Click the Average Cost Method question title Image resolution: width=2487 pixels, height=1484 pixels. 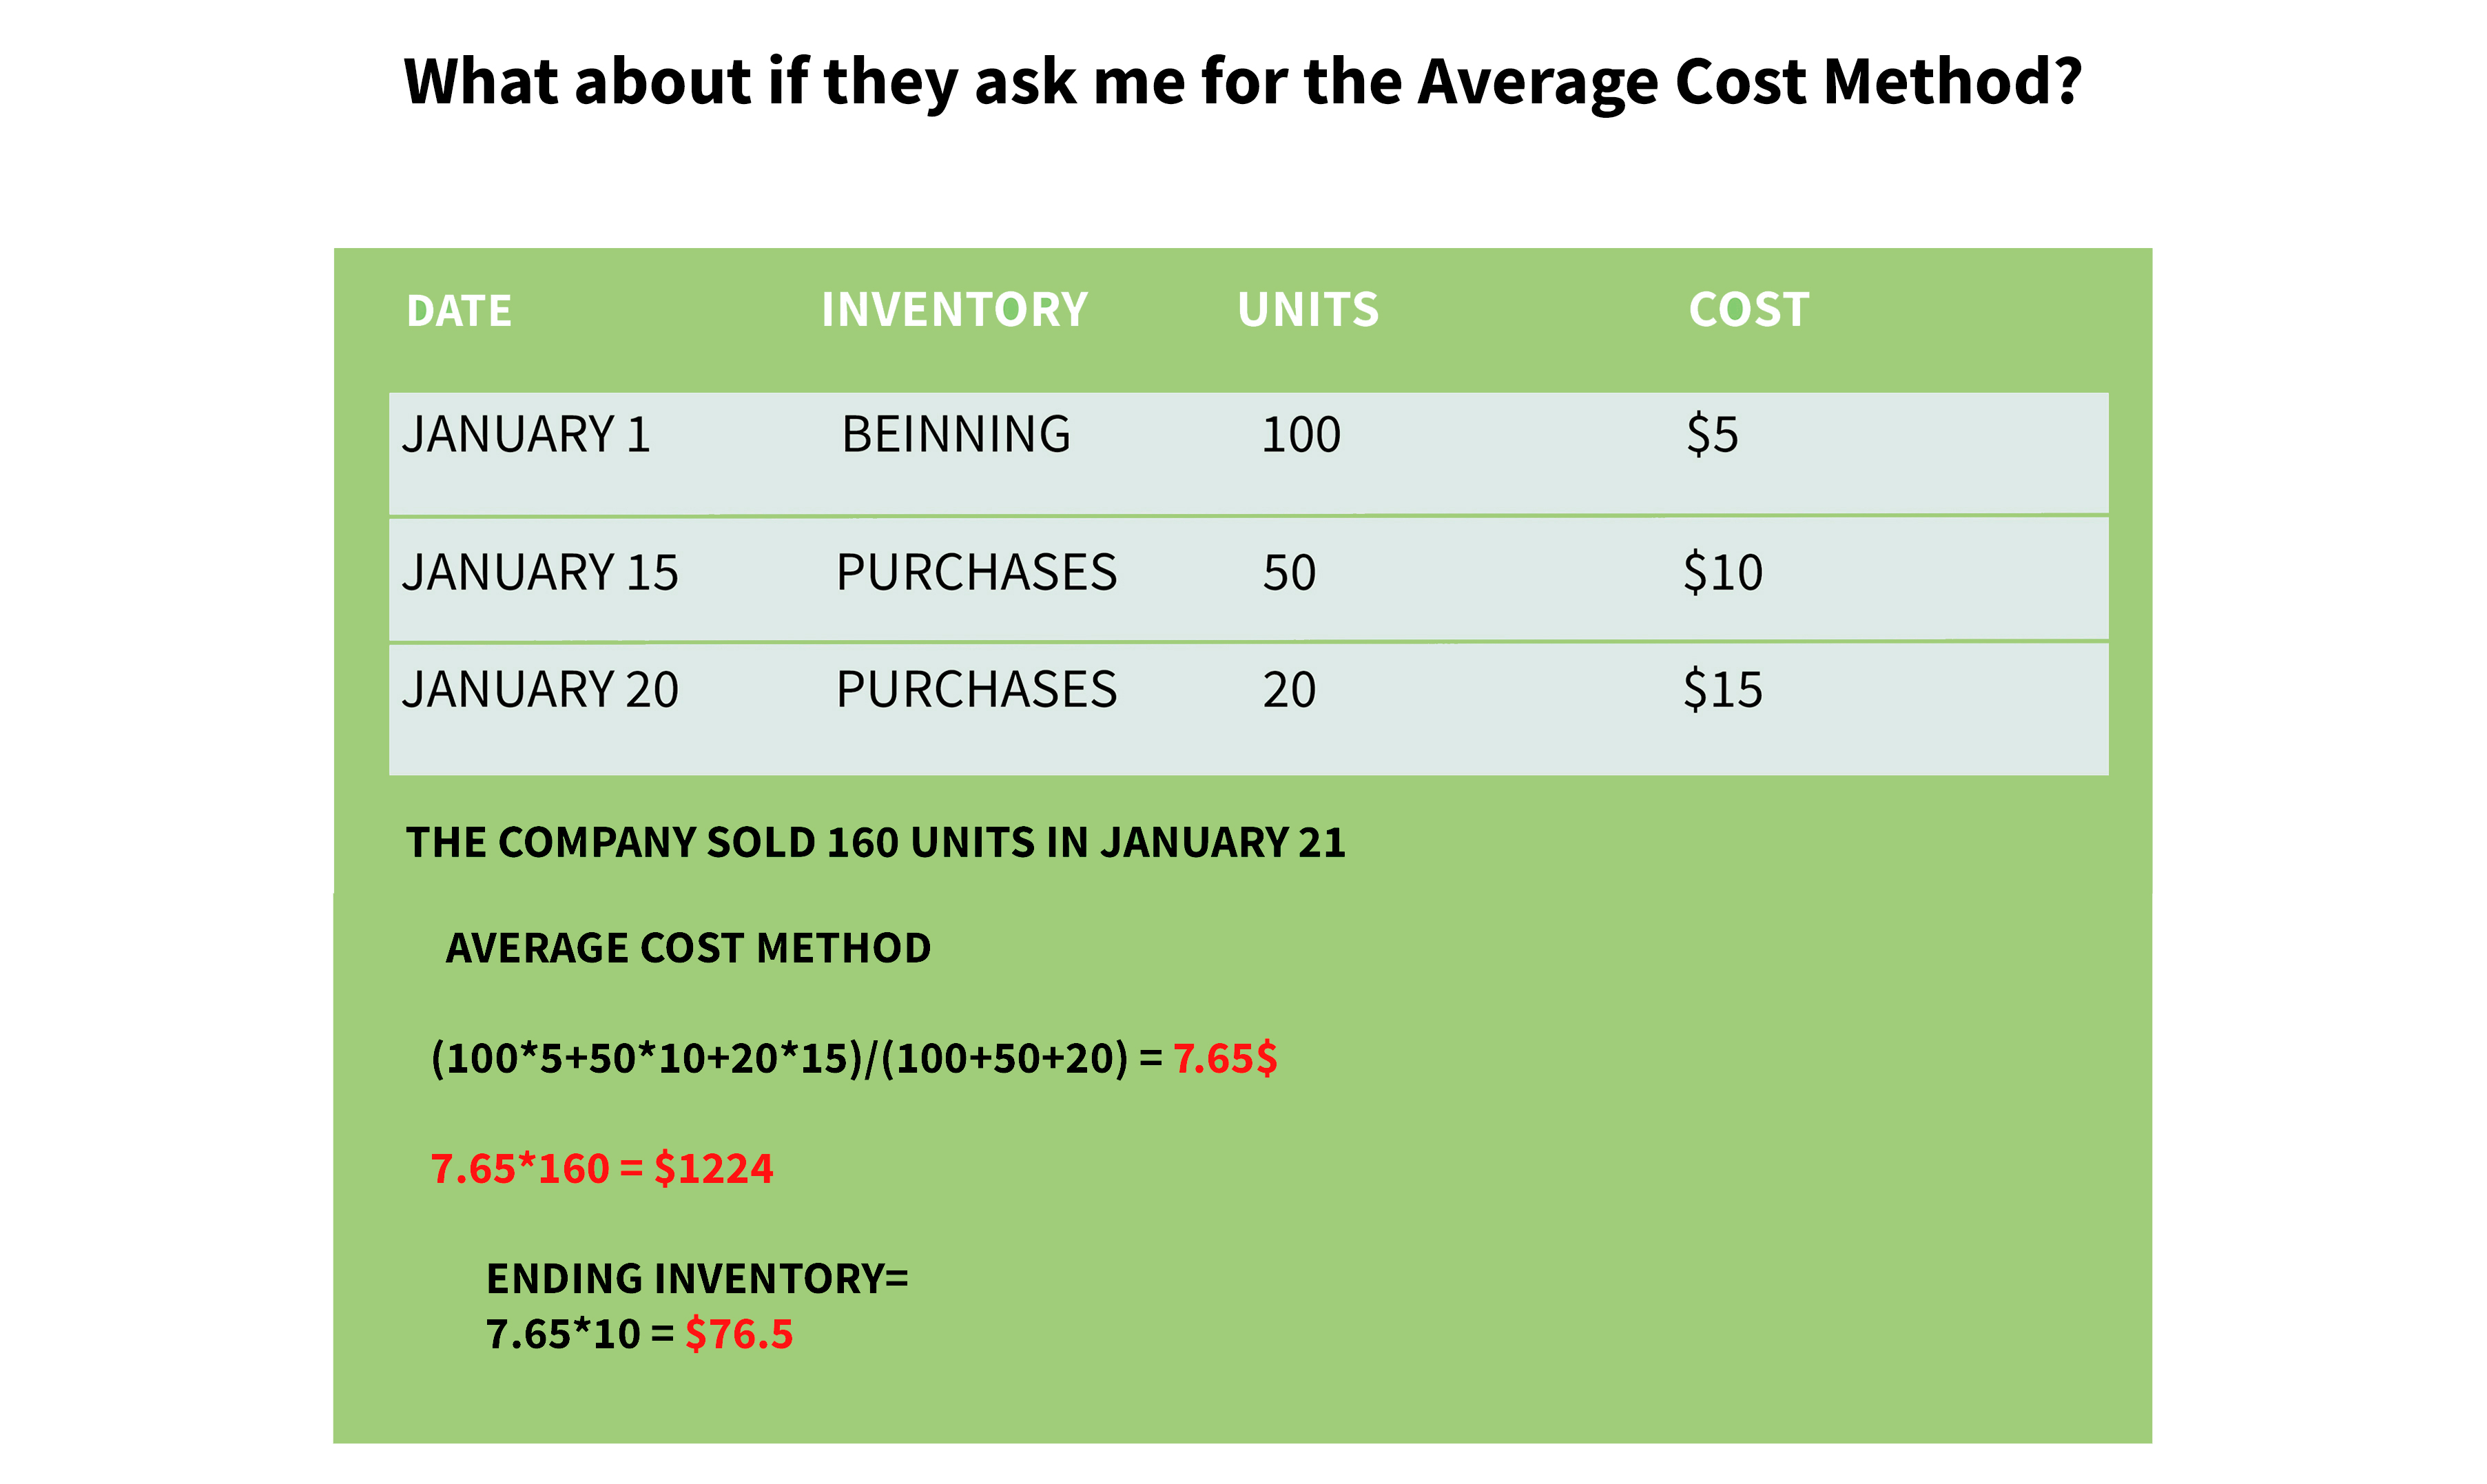tap(1243, 82)
